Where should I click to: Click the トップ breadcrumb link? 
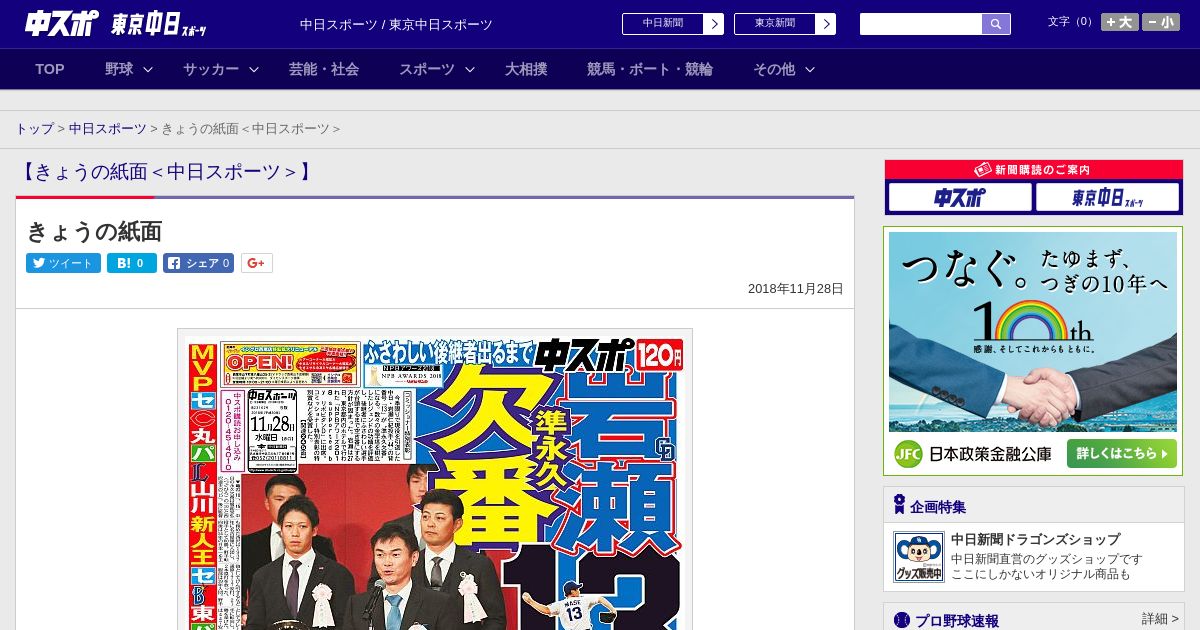34,129
